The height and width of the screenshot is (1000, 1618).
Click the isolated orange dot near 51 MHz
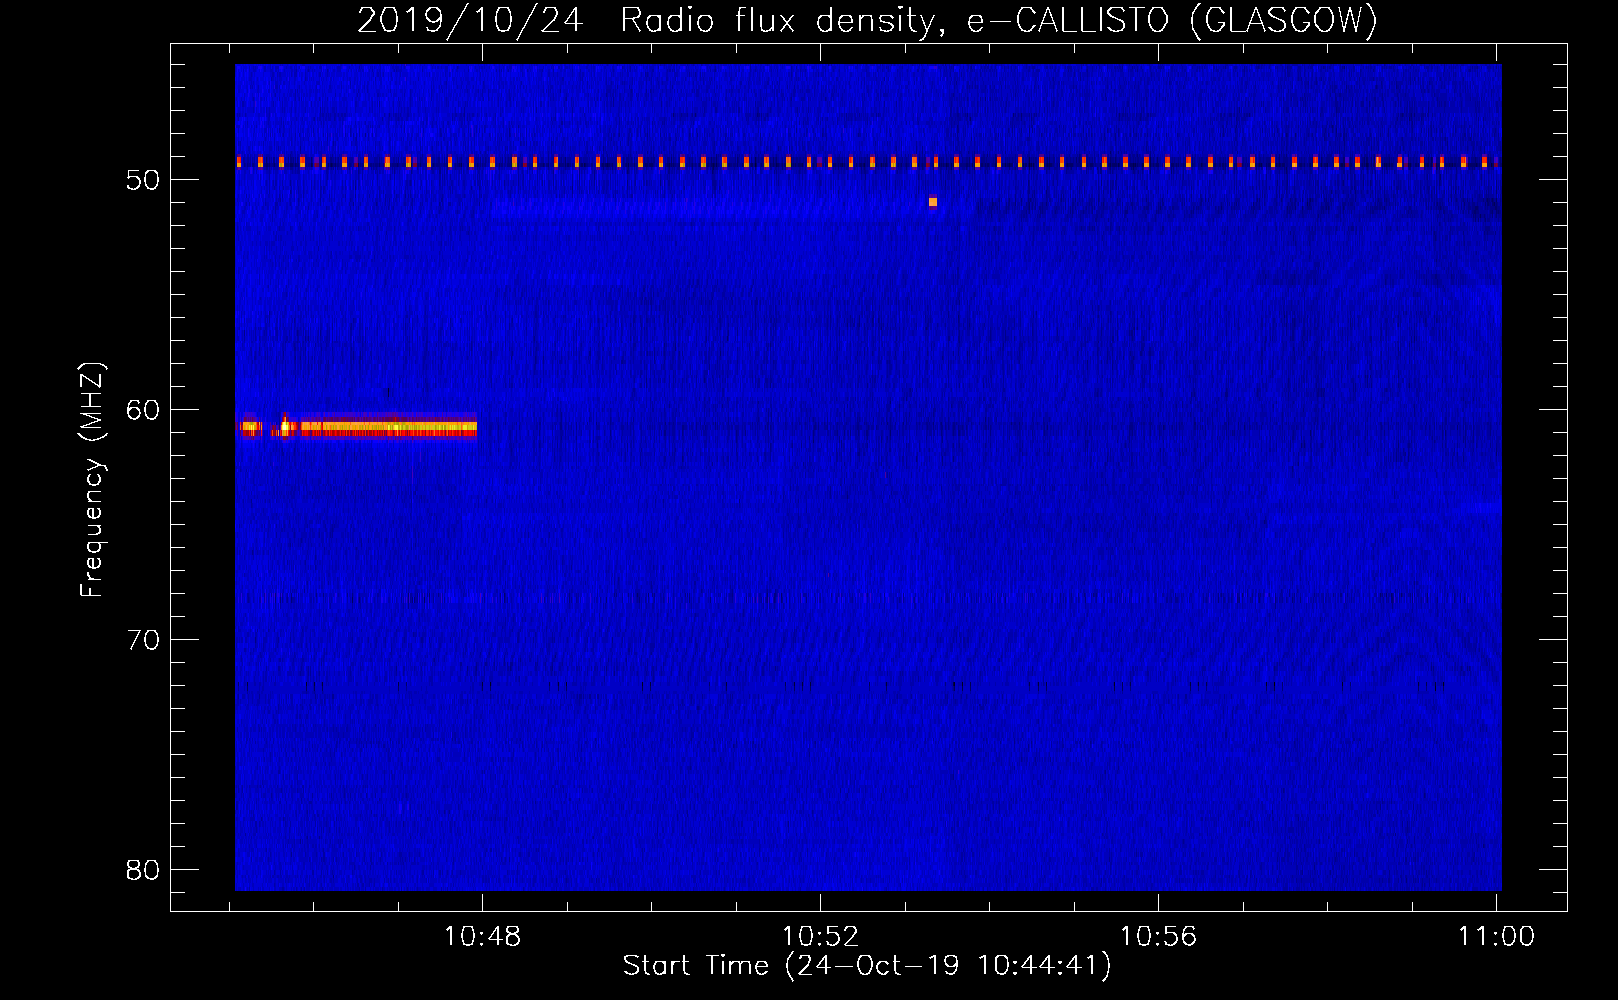[933, 202]
